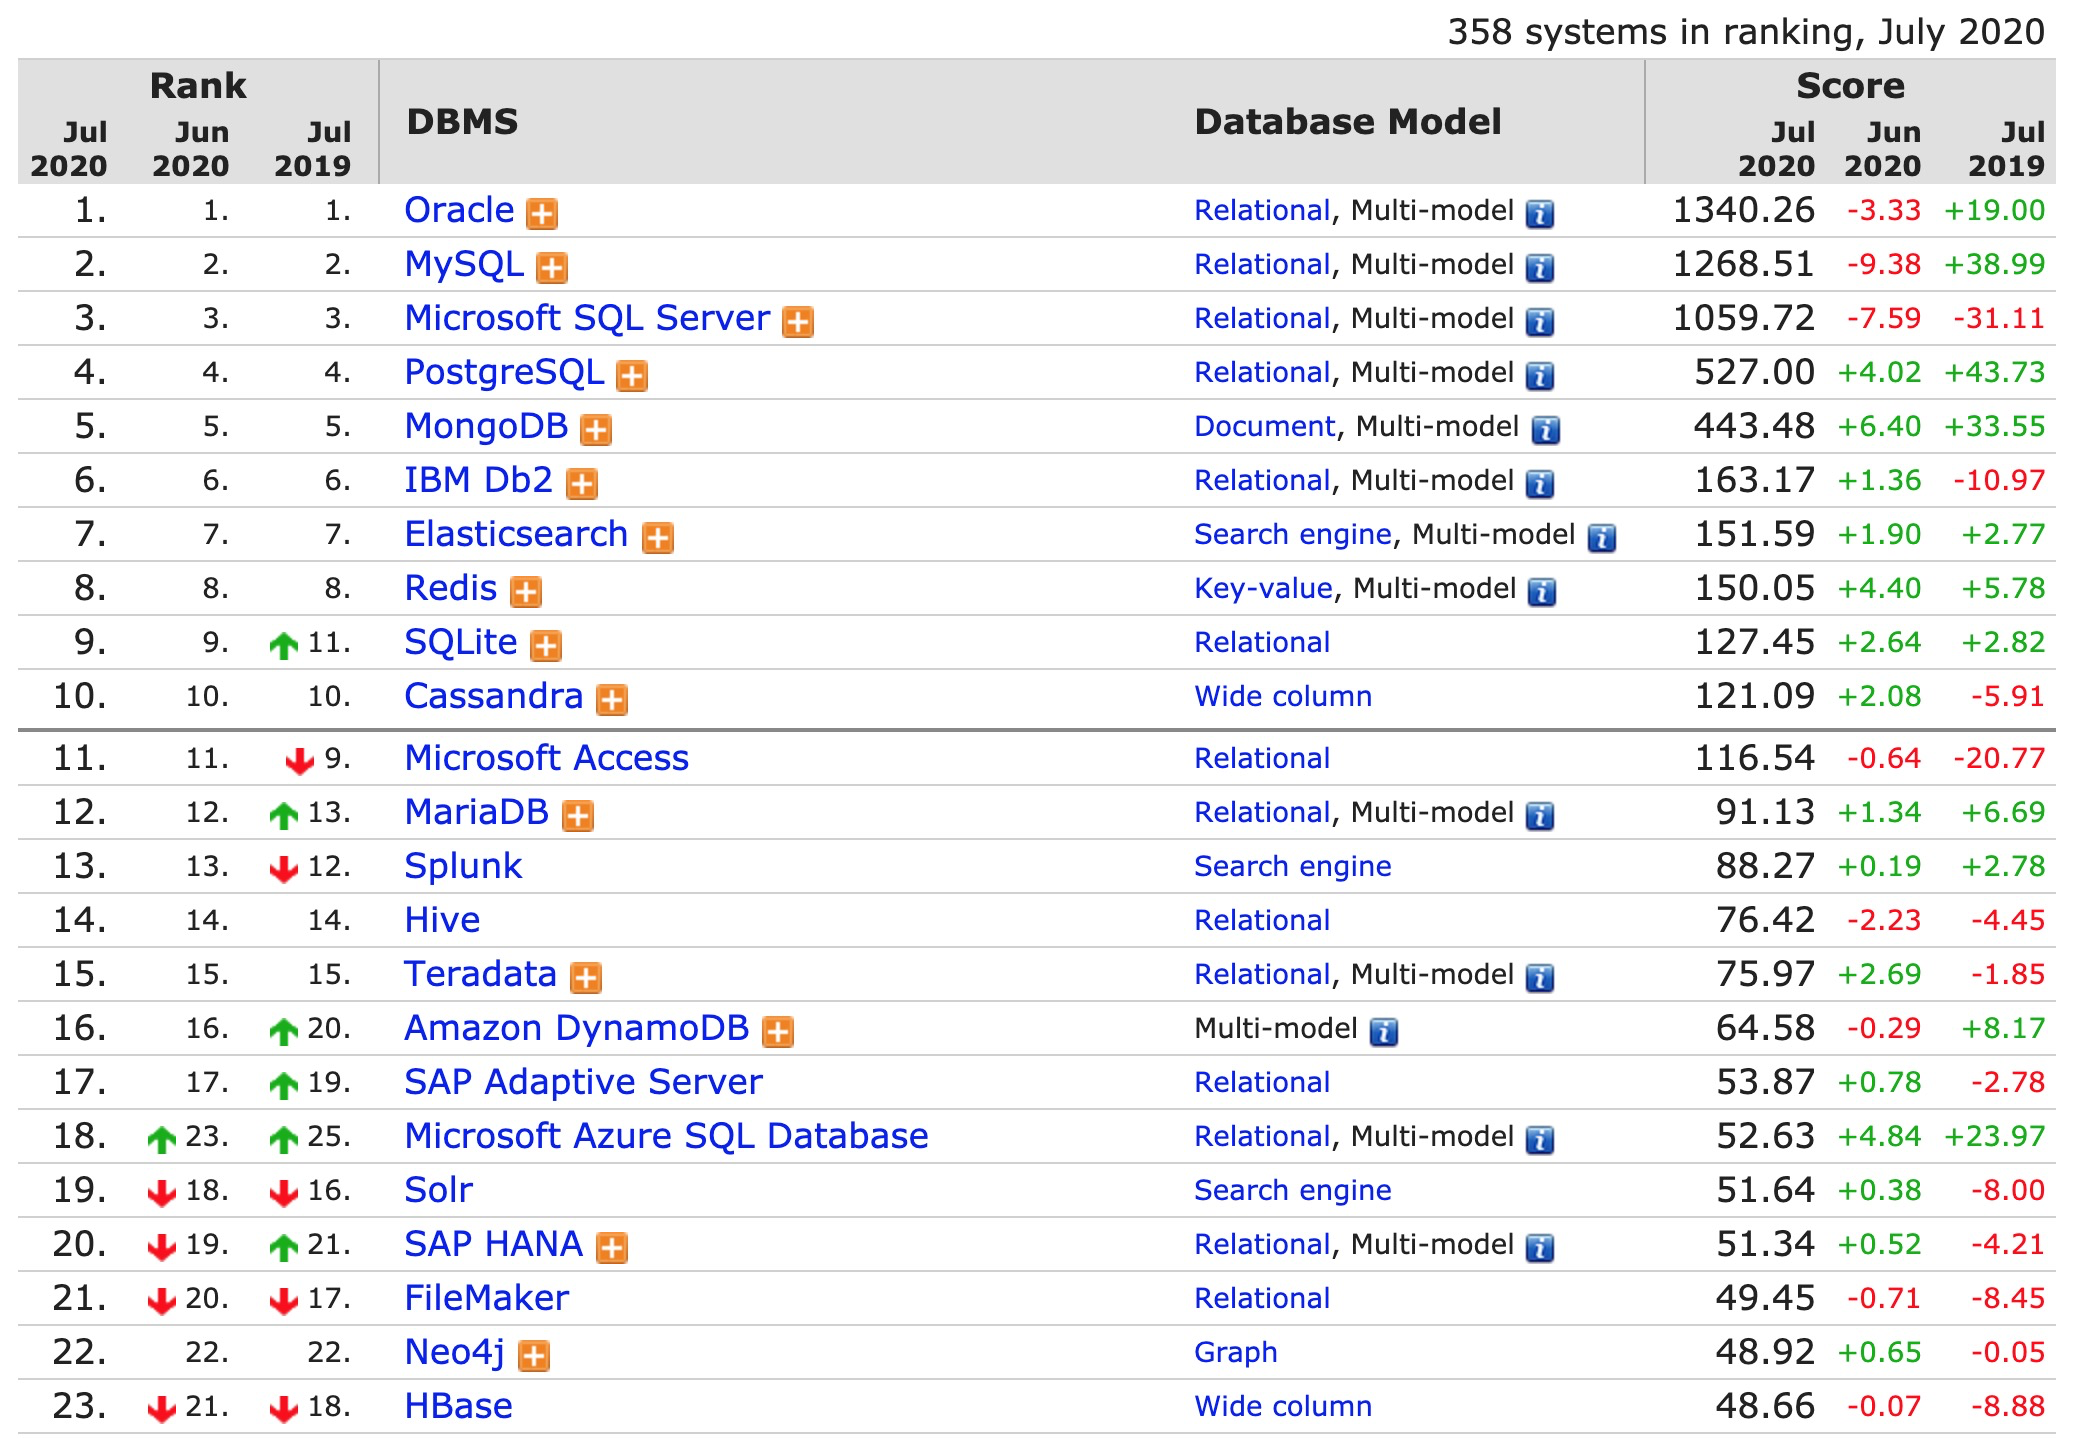Open the Redis link
Screen dimensions: 2080x1438
click(451, 588)
